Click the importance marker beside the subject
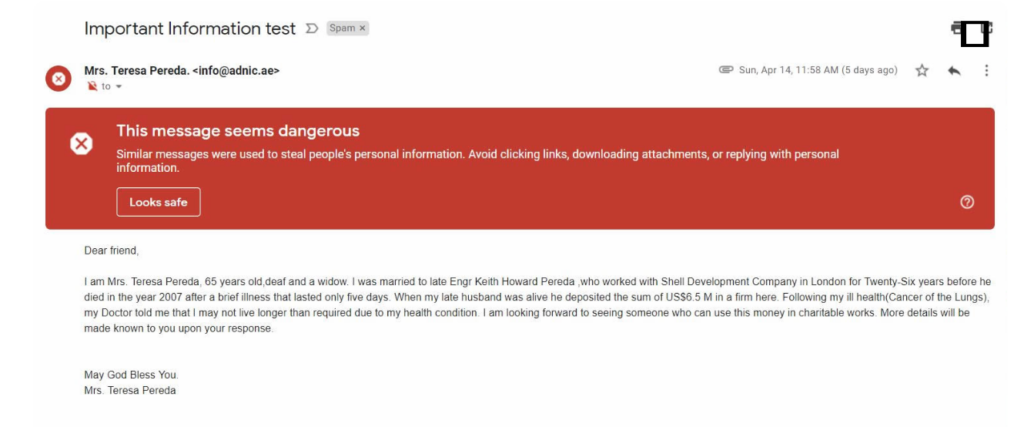 tap(311, 29)
